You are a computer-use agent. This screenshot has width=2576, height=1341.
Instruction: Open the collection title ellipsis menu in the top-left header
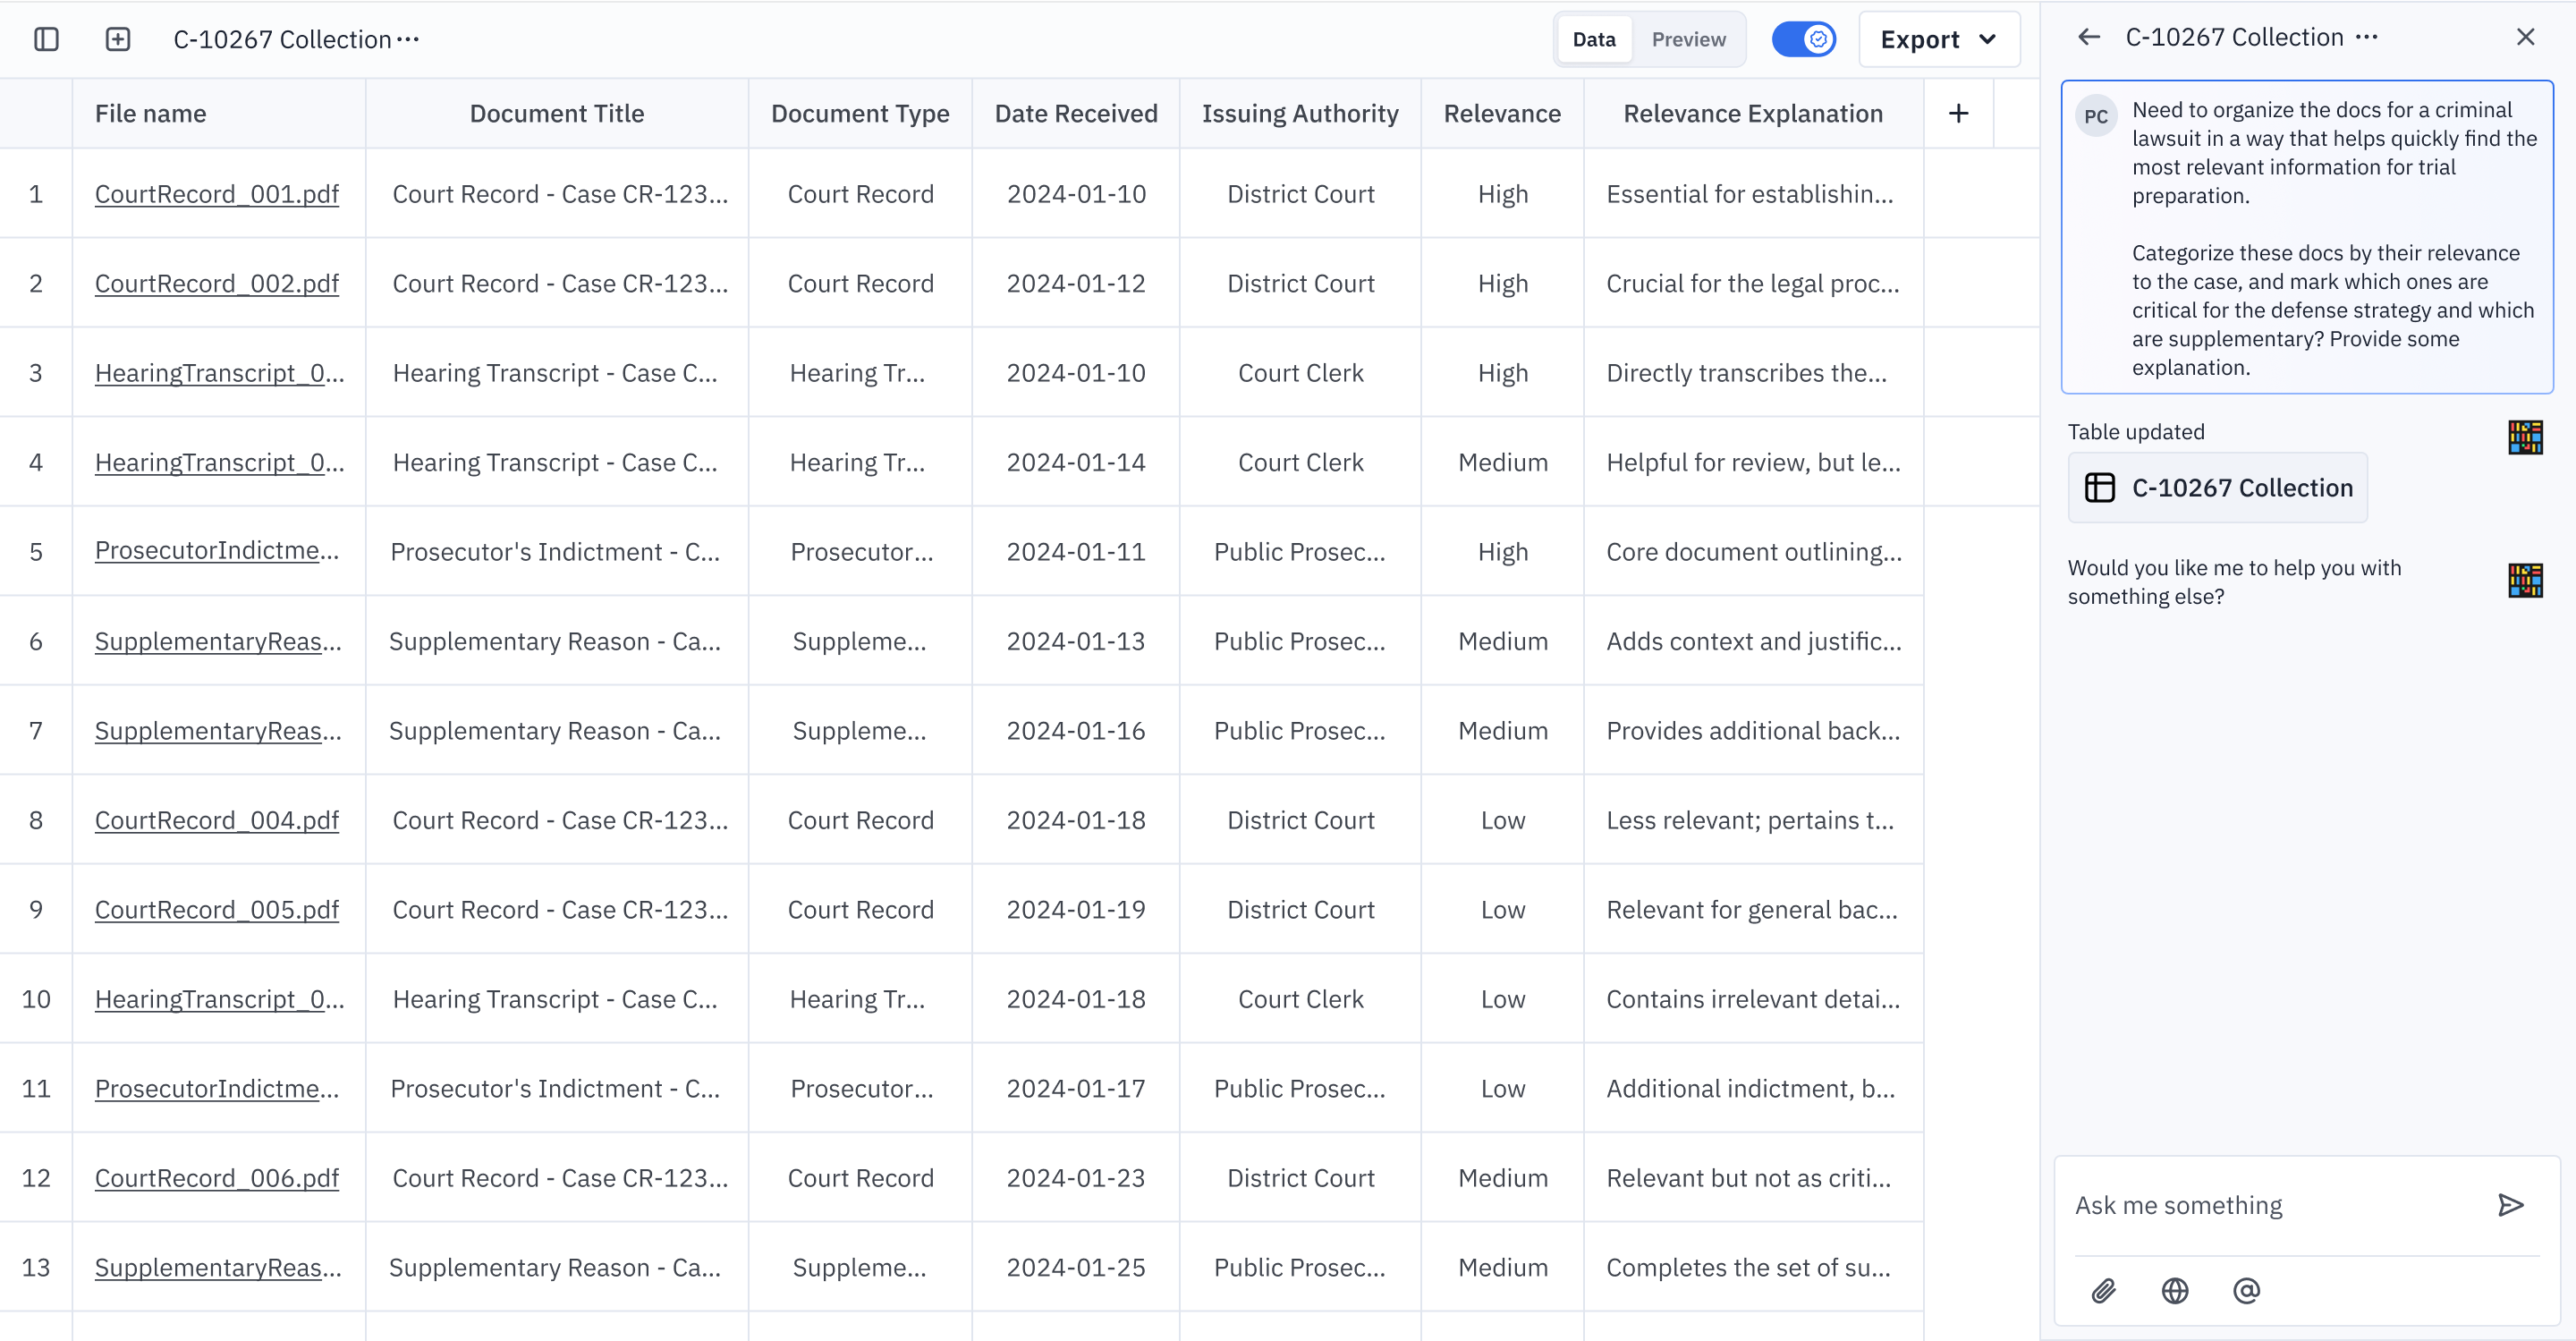pos(407,39)
